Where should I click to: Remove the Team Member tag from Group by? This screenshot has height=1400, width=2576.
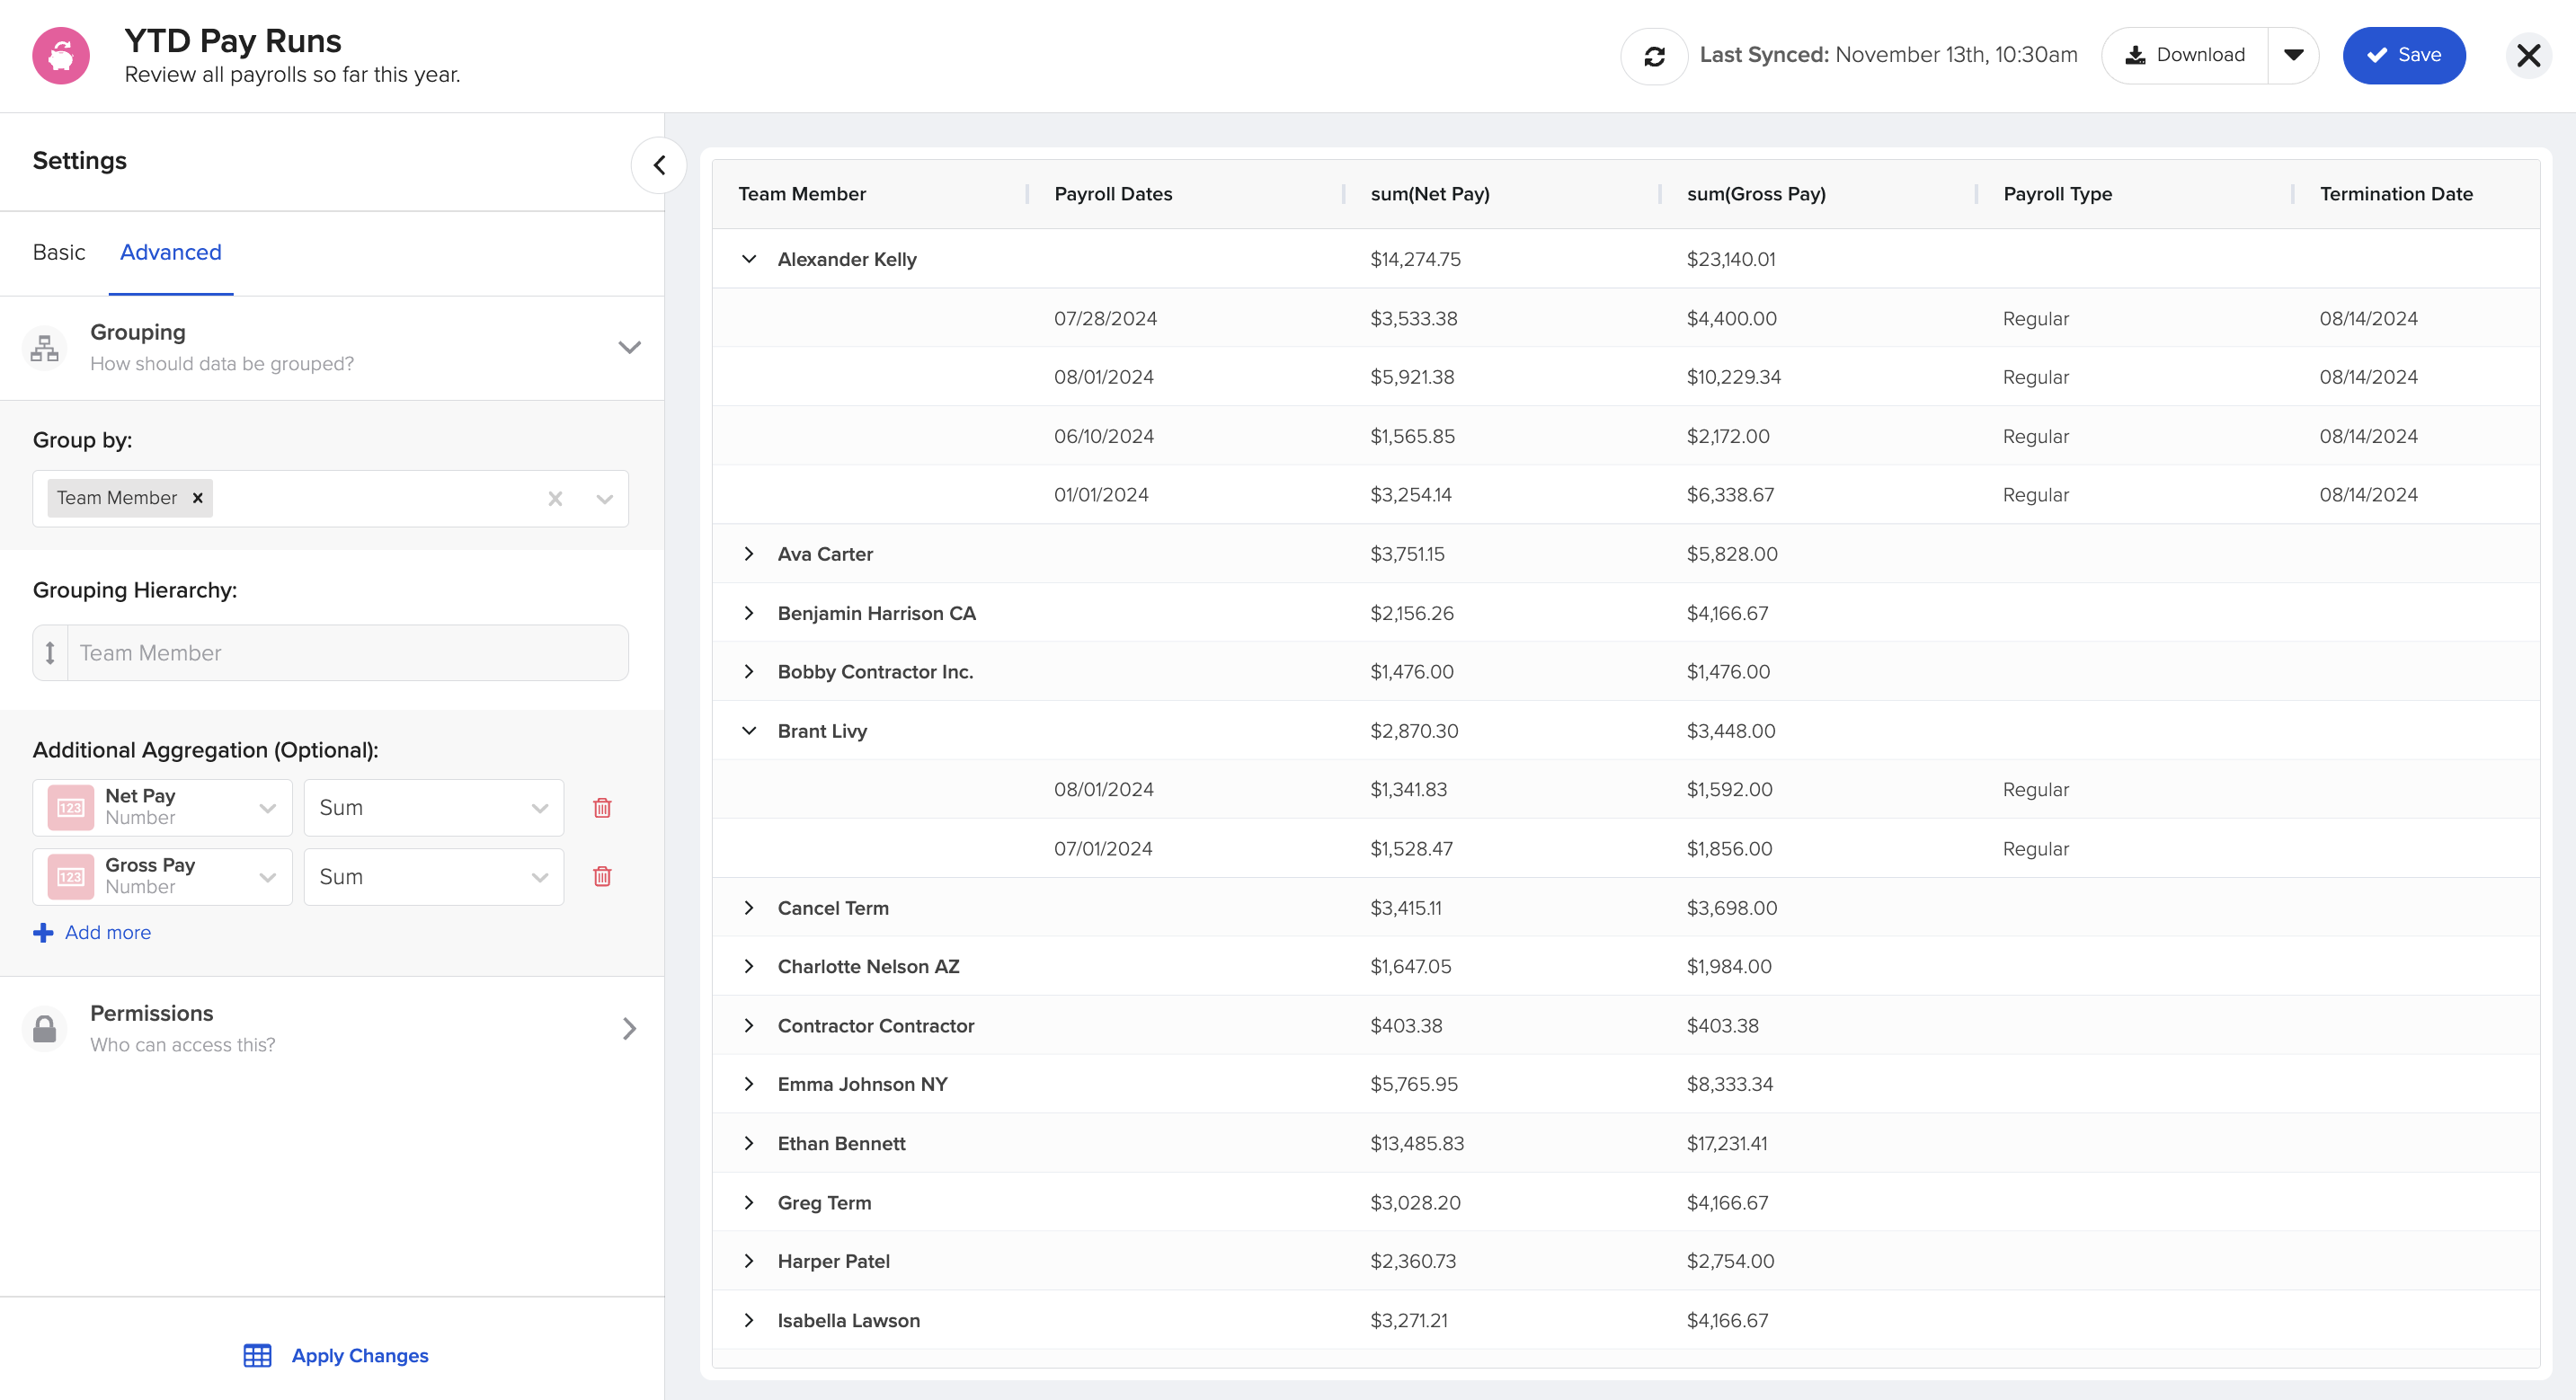pos(198,498)
